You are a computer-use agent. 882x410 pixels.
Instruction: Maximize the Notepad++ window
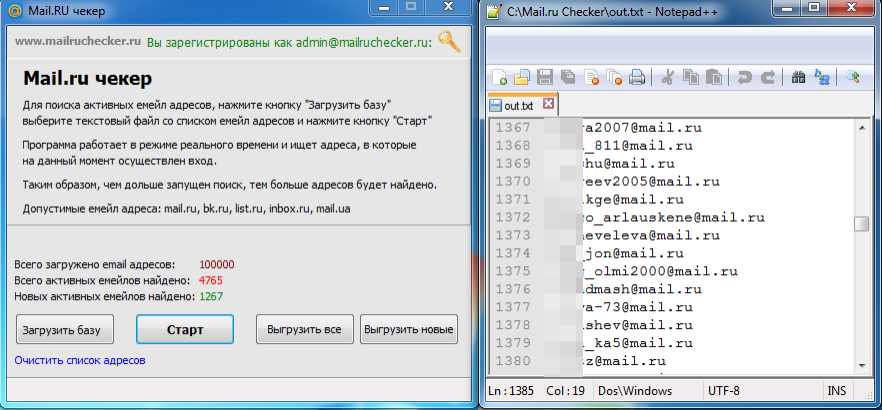coord(813,7)
